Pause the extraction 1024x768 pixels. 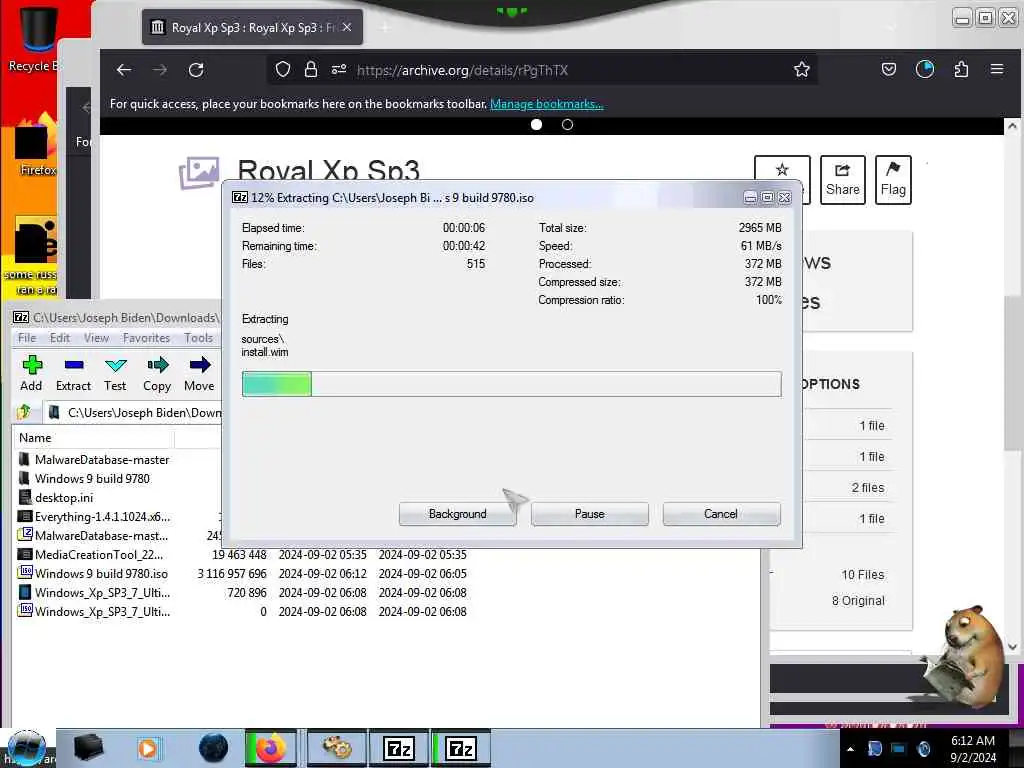click(x=589, y=514)
